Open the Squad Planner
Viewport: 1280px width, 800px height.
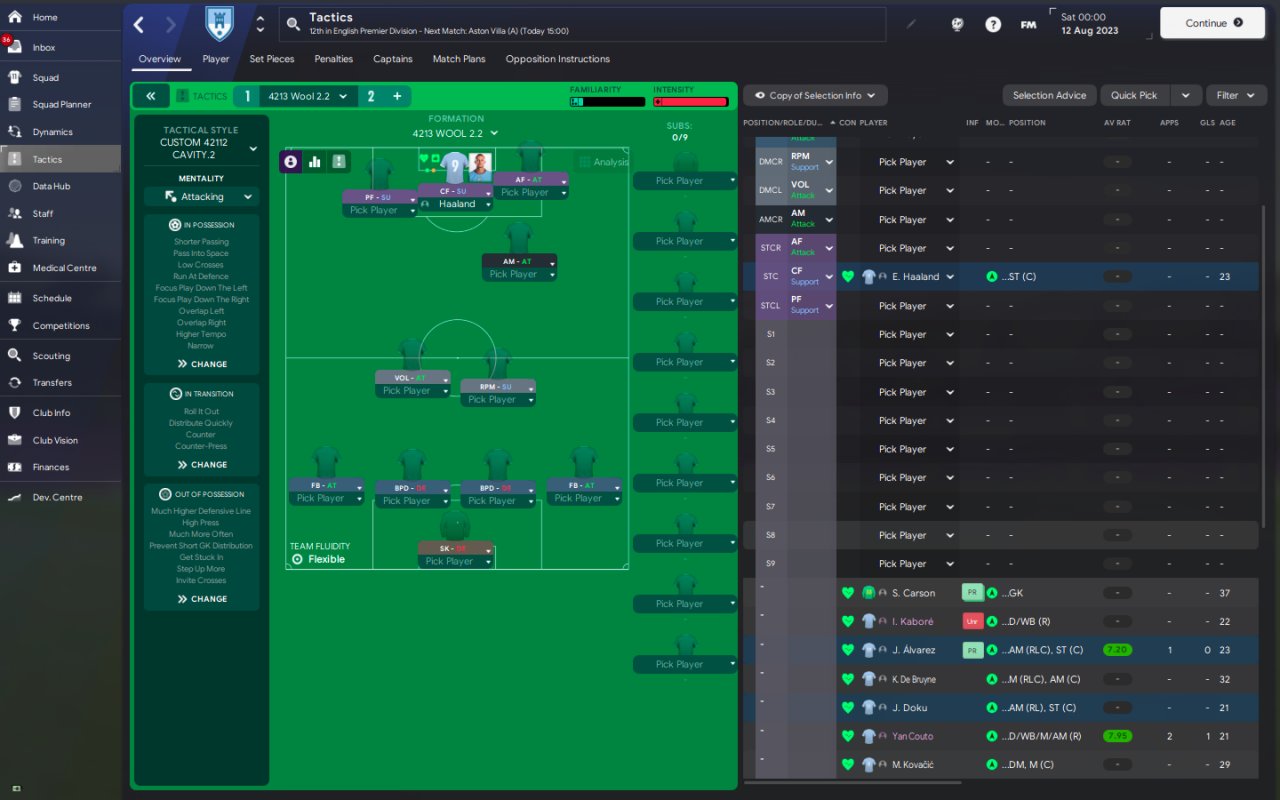60,104
